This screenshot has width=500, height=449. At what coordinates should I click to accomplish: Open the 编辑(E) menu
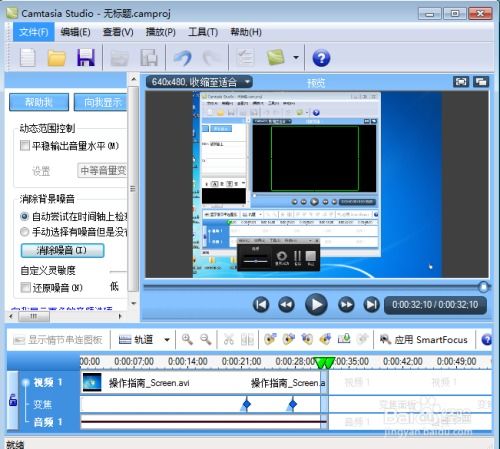pos(76,32)
